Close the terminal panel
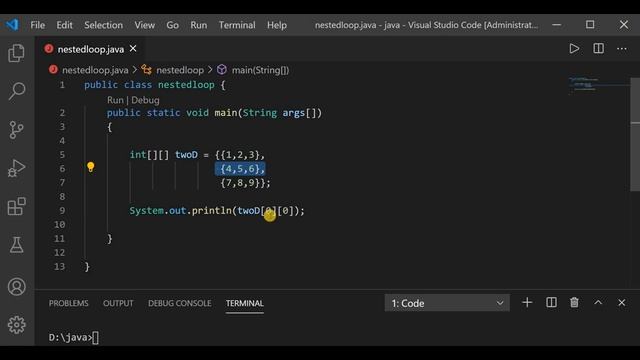 coord(622,302)
